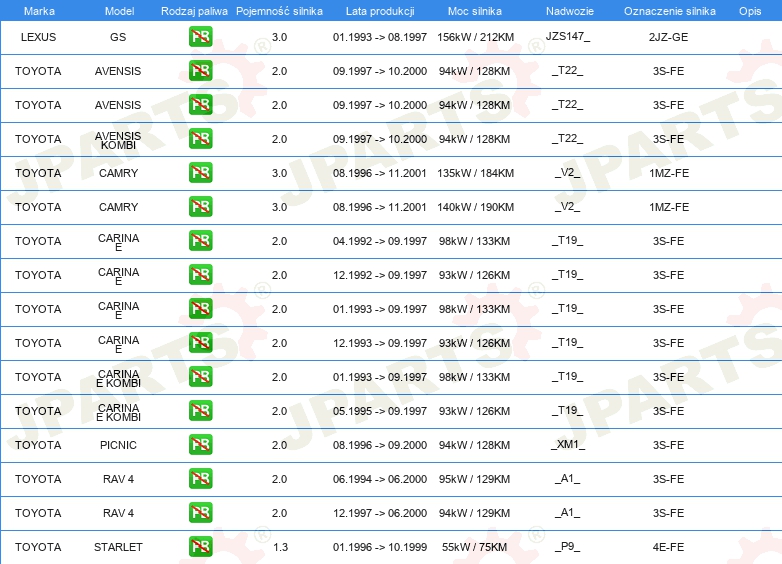Viewport: 782px width, 564px height.
Task: Select the 95kW / 129KM power cell
Action: pos(474,479)
